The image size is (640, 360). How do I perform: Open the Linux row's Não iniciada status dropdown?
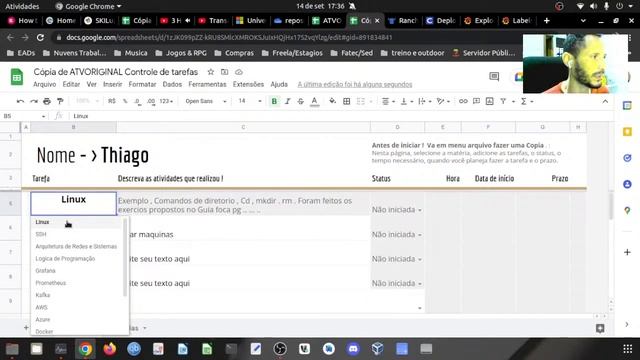pyautogui.click(x=420, y=210)
